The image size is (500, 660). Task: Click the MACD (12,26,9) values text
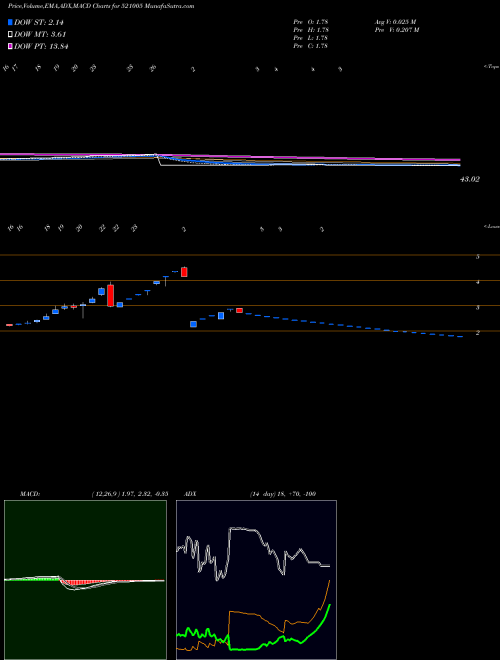(x=130, y=494)
